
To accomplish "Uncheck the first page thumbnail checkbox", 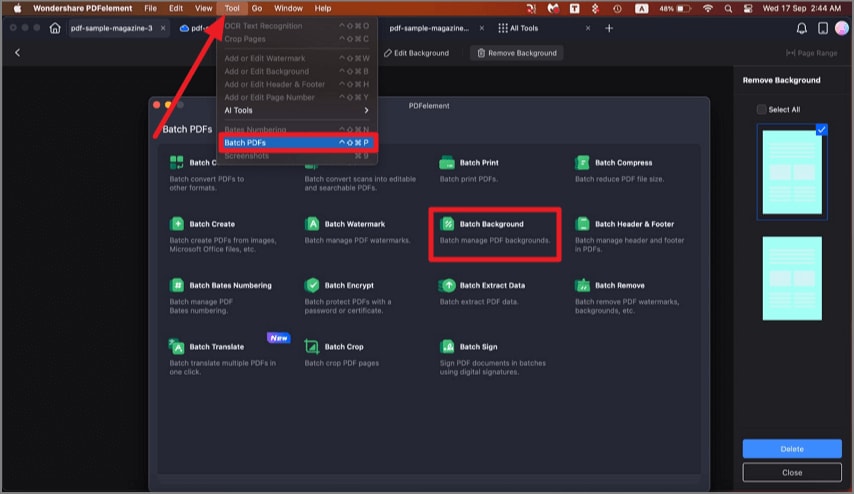I will [821, 130].
